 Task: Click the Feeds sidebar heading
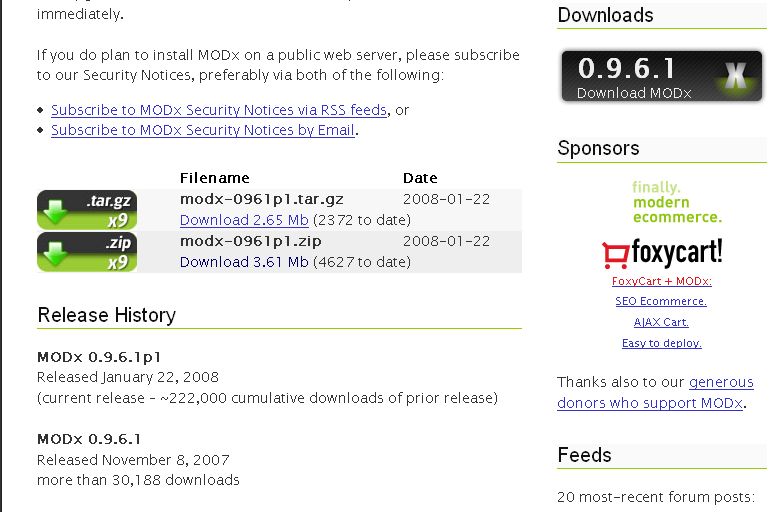584,455
